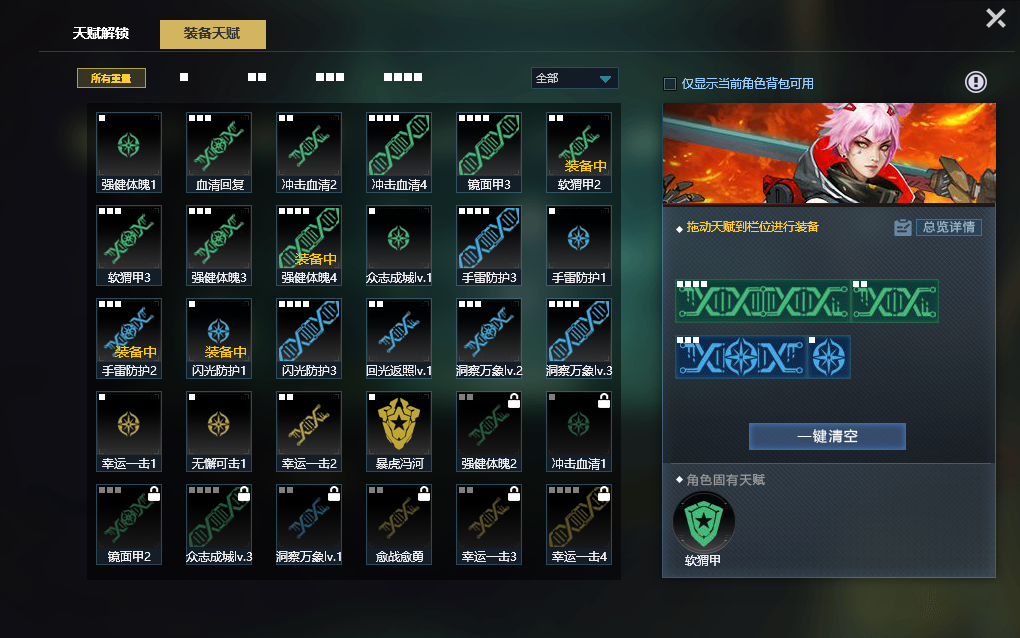Filter by one-square weight talents
1020x638 pixels.
point(184,77)
